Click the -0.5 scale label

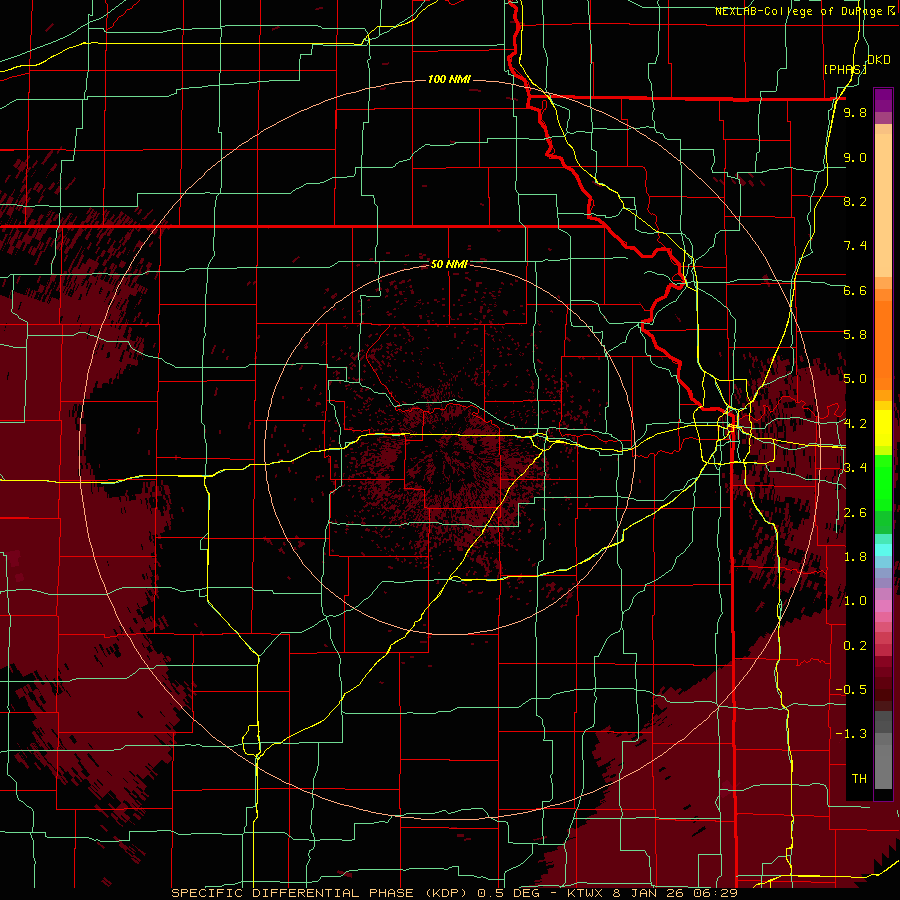pos(852,689)
